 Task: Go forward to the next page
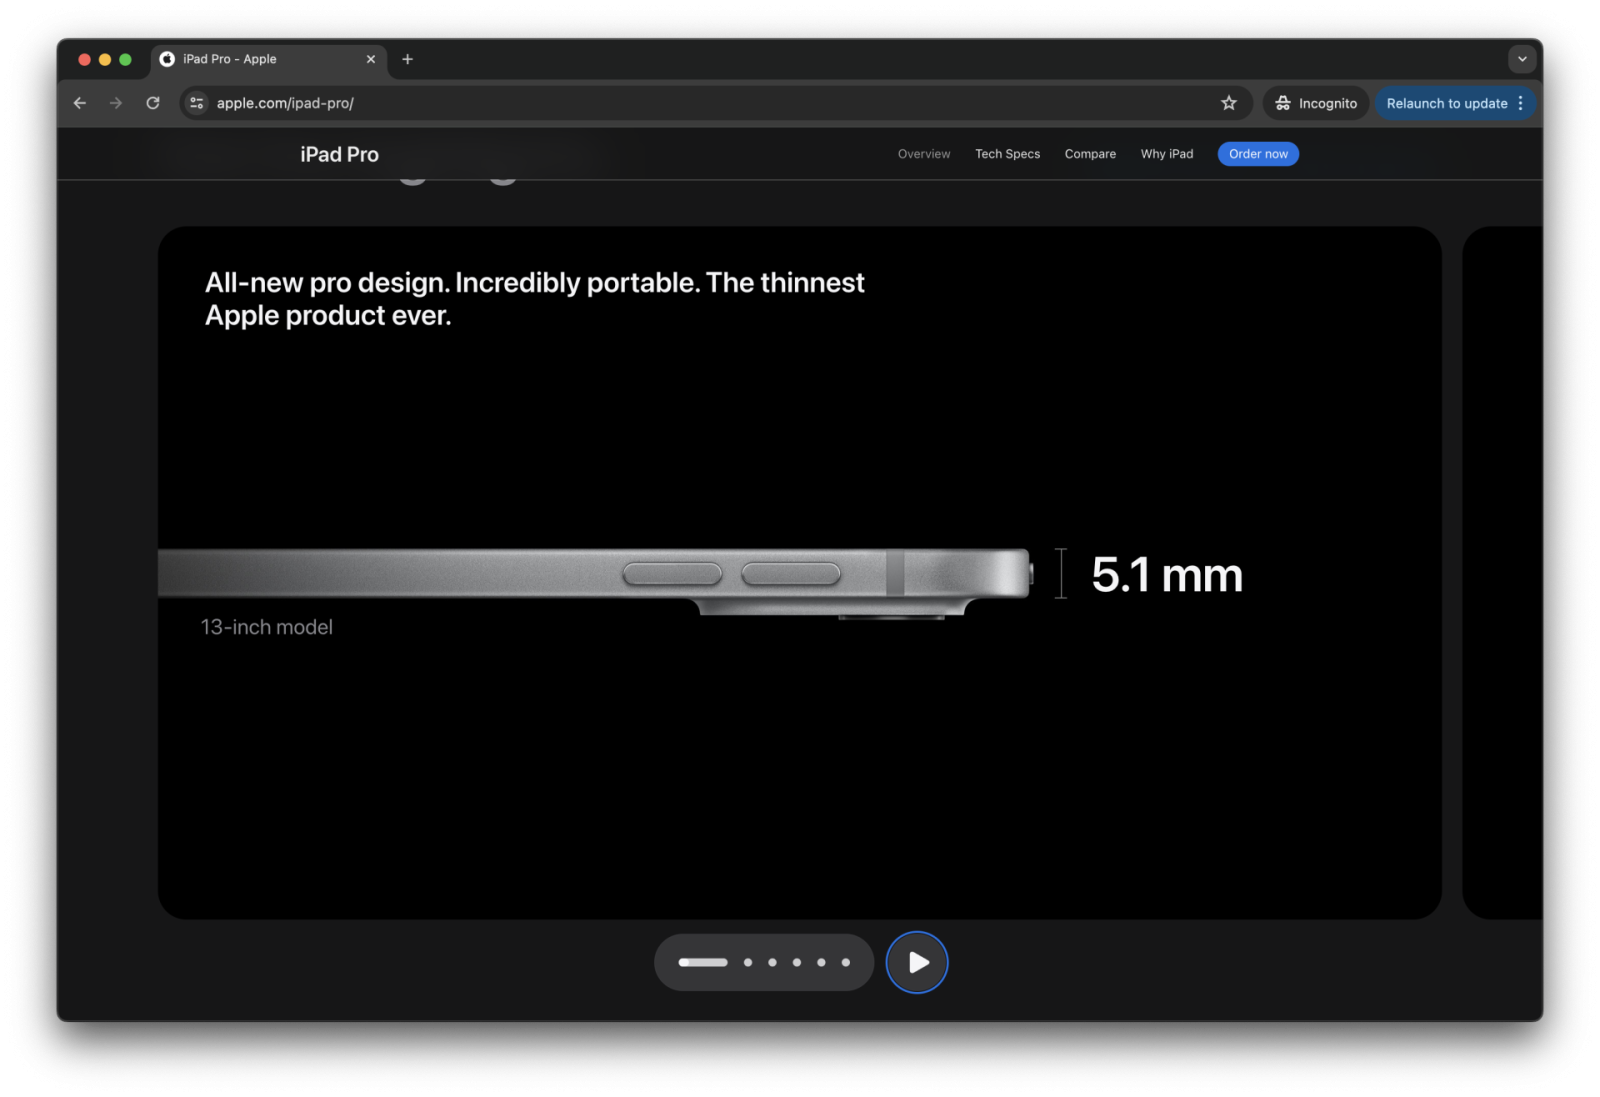click(116, 103)
